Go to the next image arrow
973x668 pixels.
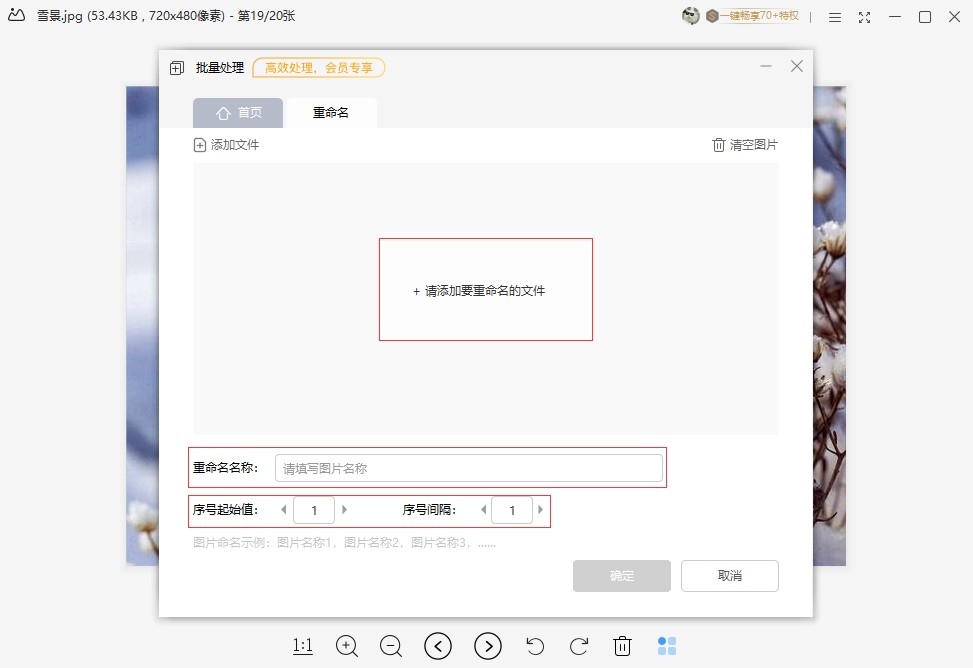[487, 646]
